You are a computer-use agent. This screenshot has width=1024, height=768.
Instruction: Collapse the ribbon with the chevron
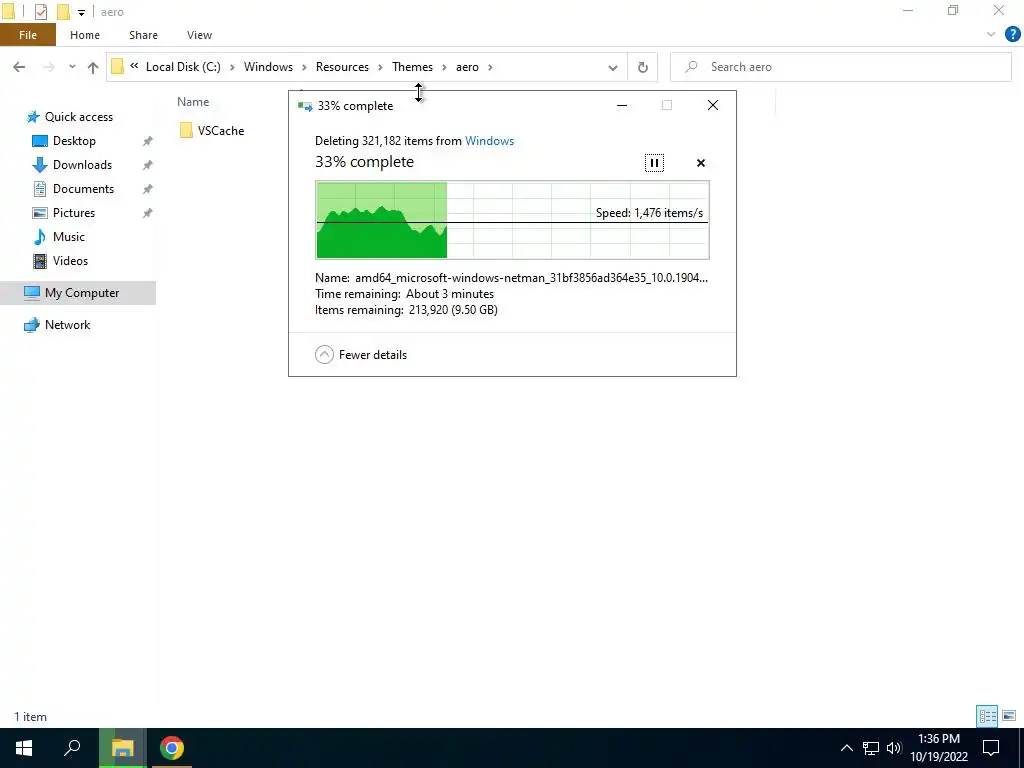click(x=991, y=35)
